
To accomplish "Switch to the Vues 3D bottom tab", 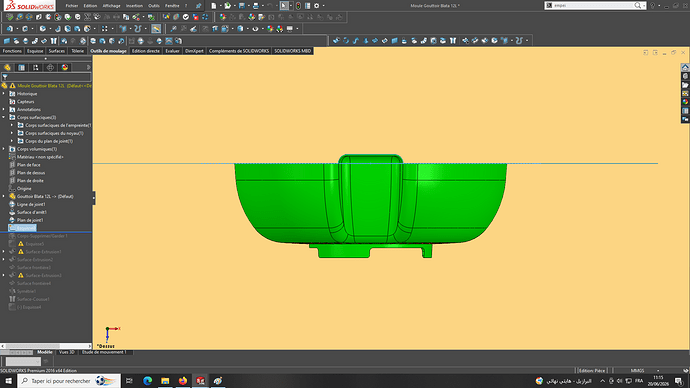I will coord(66,352).
